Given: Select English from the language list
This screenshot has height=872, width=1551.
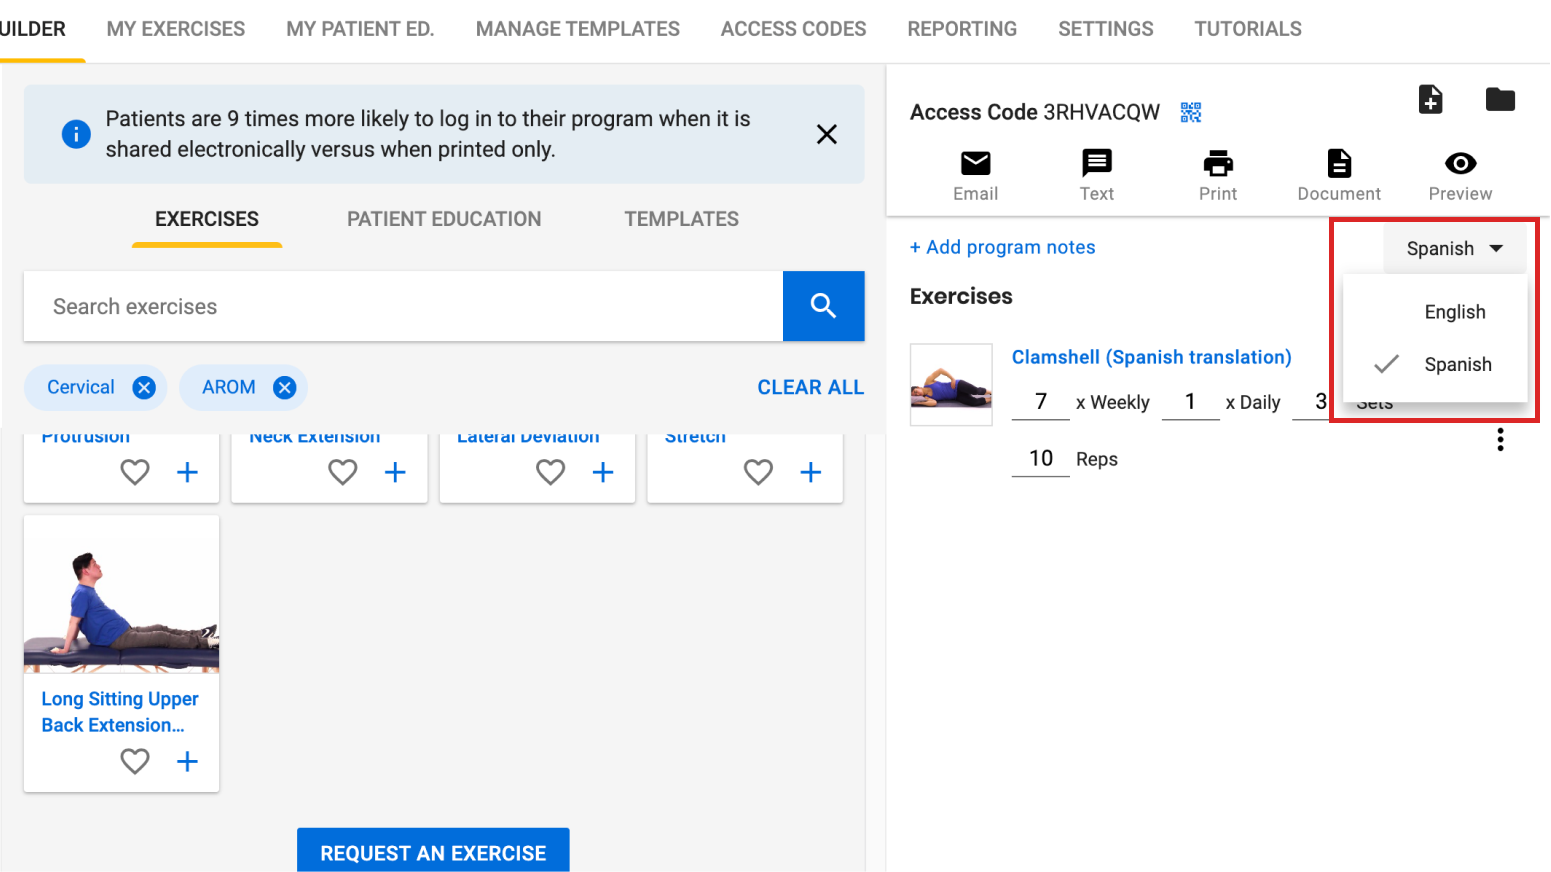Looking at the screenshot, I should tap(1454, 312).
